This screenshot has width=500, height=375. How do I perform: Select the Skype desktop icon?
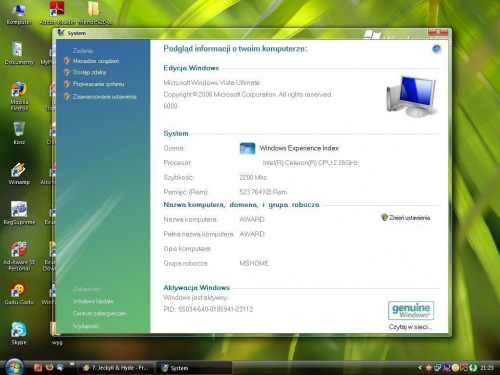click(19, 333)
